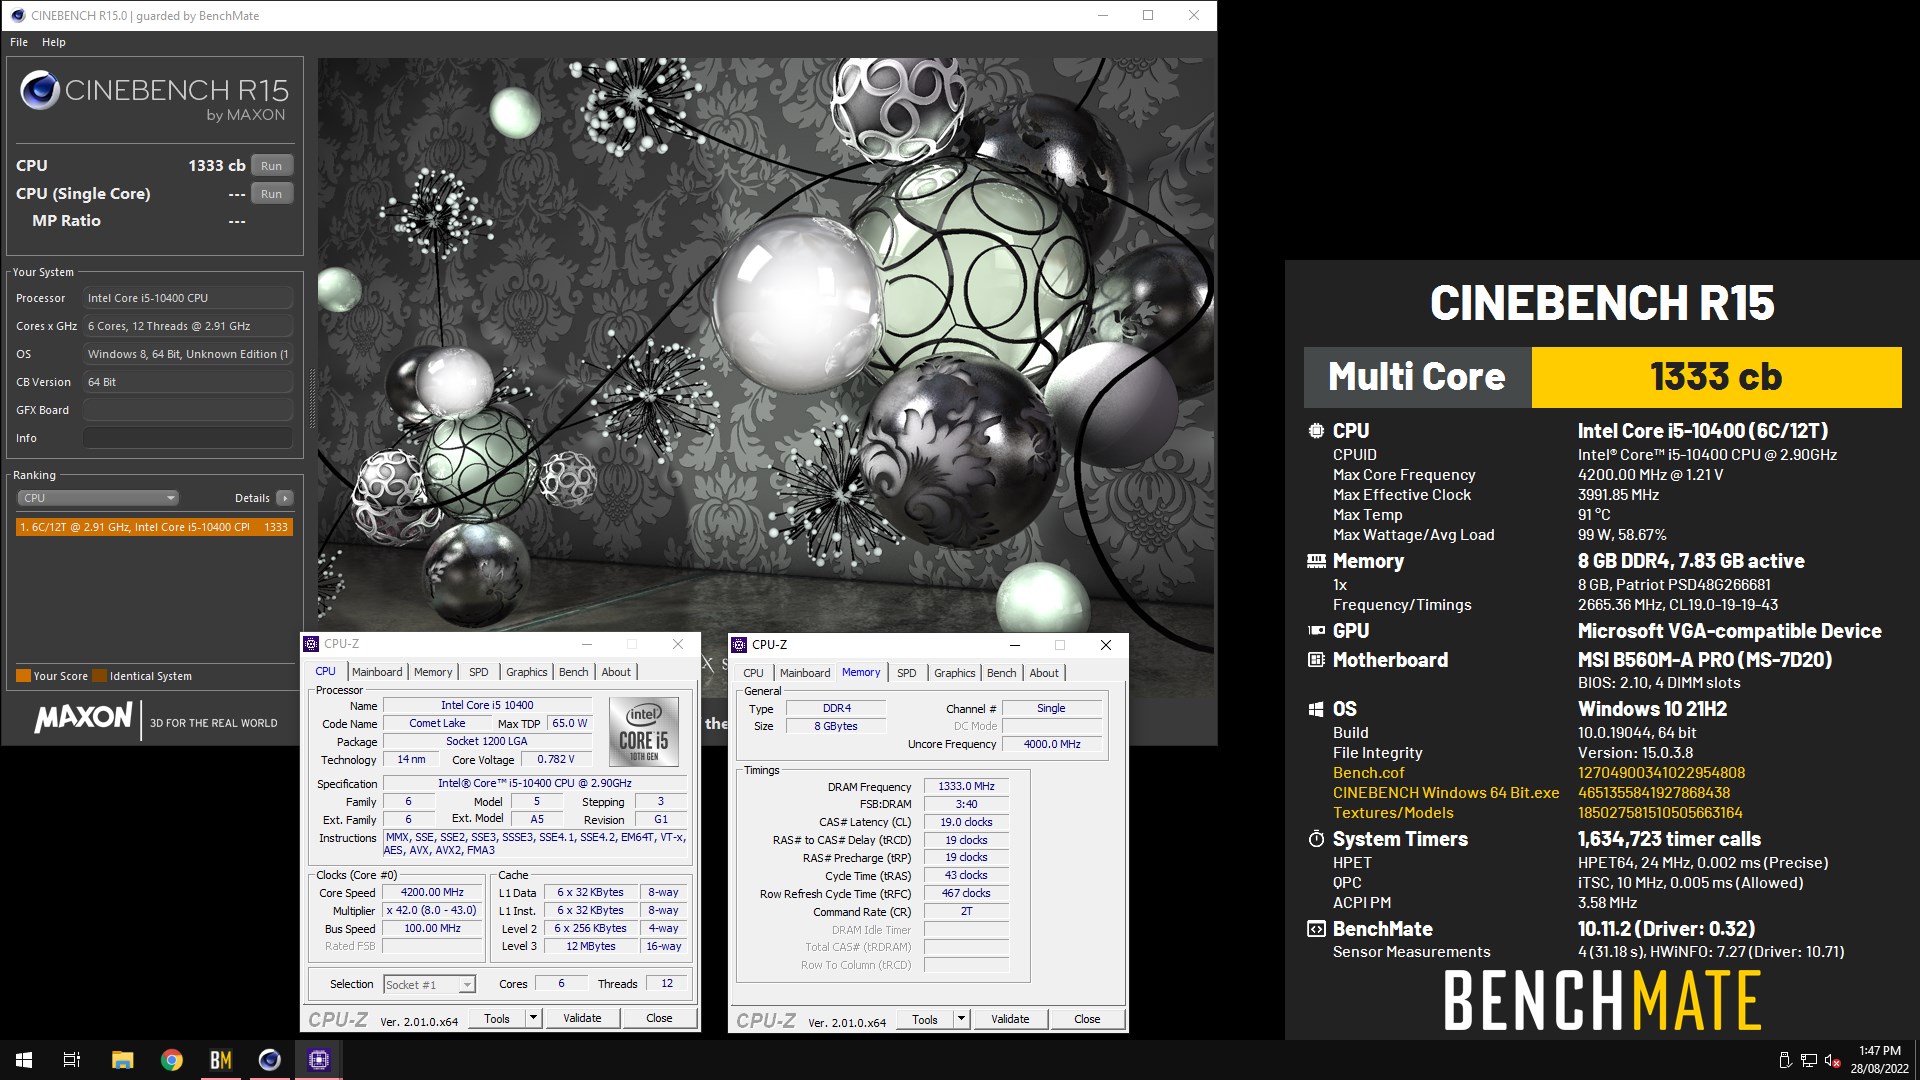
Task: Click the Info input field
Action: pos(188,438)
